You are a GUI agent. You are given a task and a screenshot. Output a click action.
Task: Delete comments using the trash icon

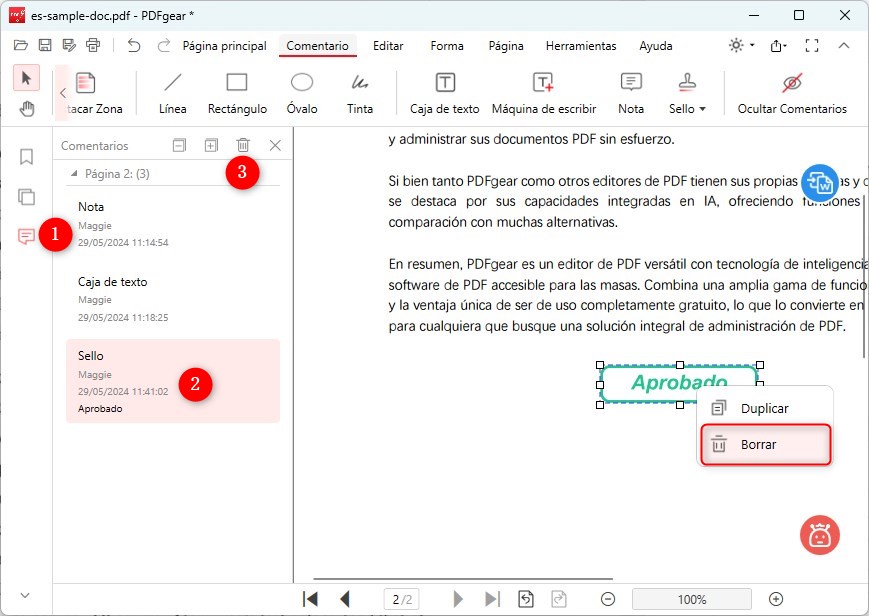[x=243, y=145]
